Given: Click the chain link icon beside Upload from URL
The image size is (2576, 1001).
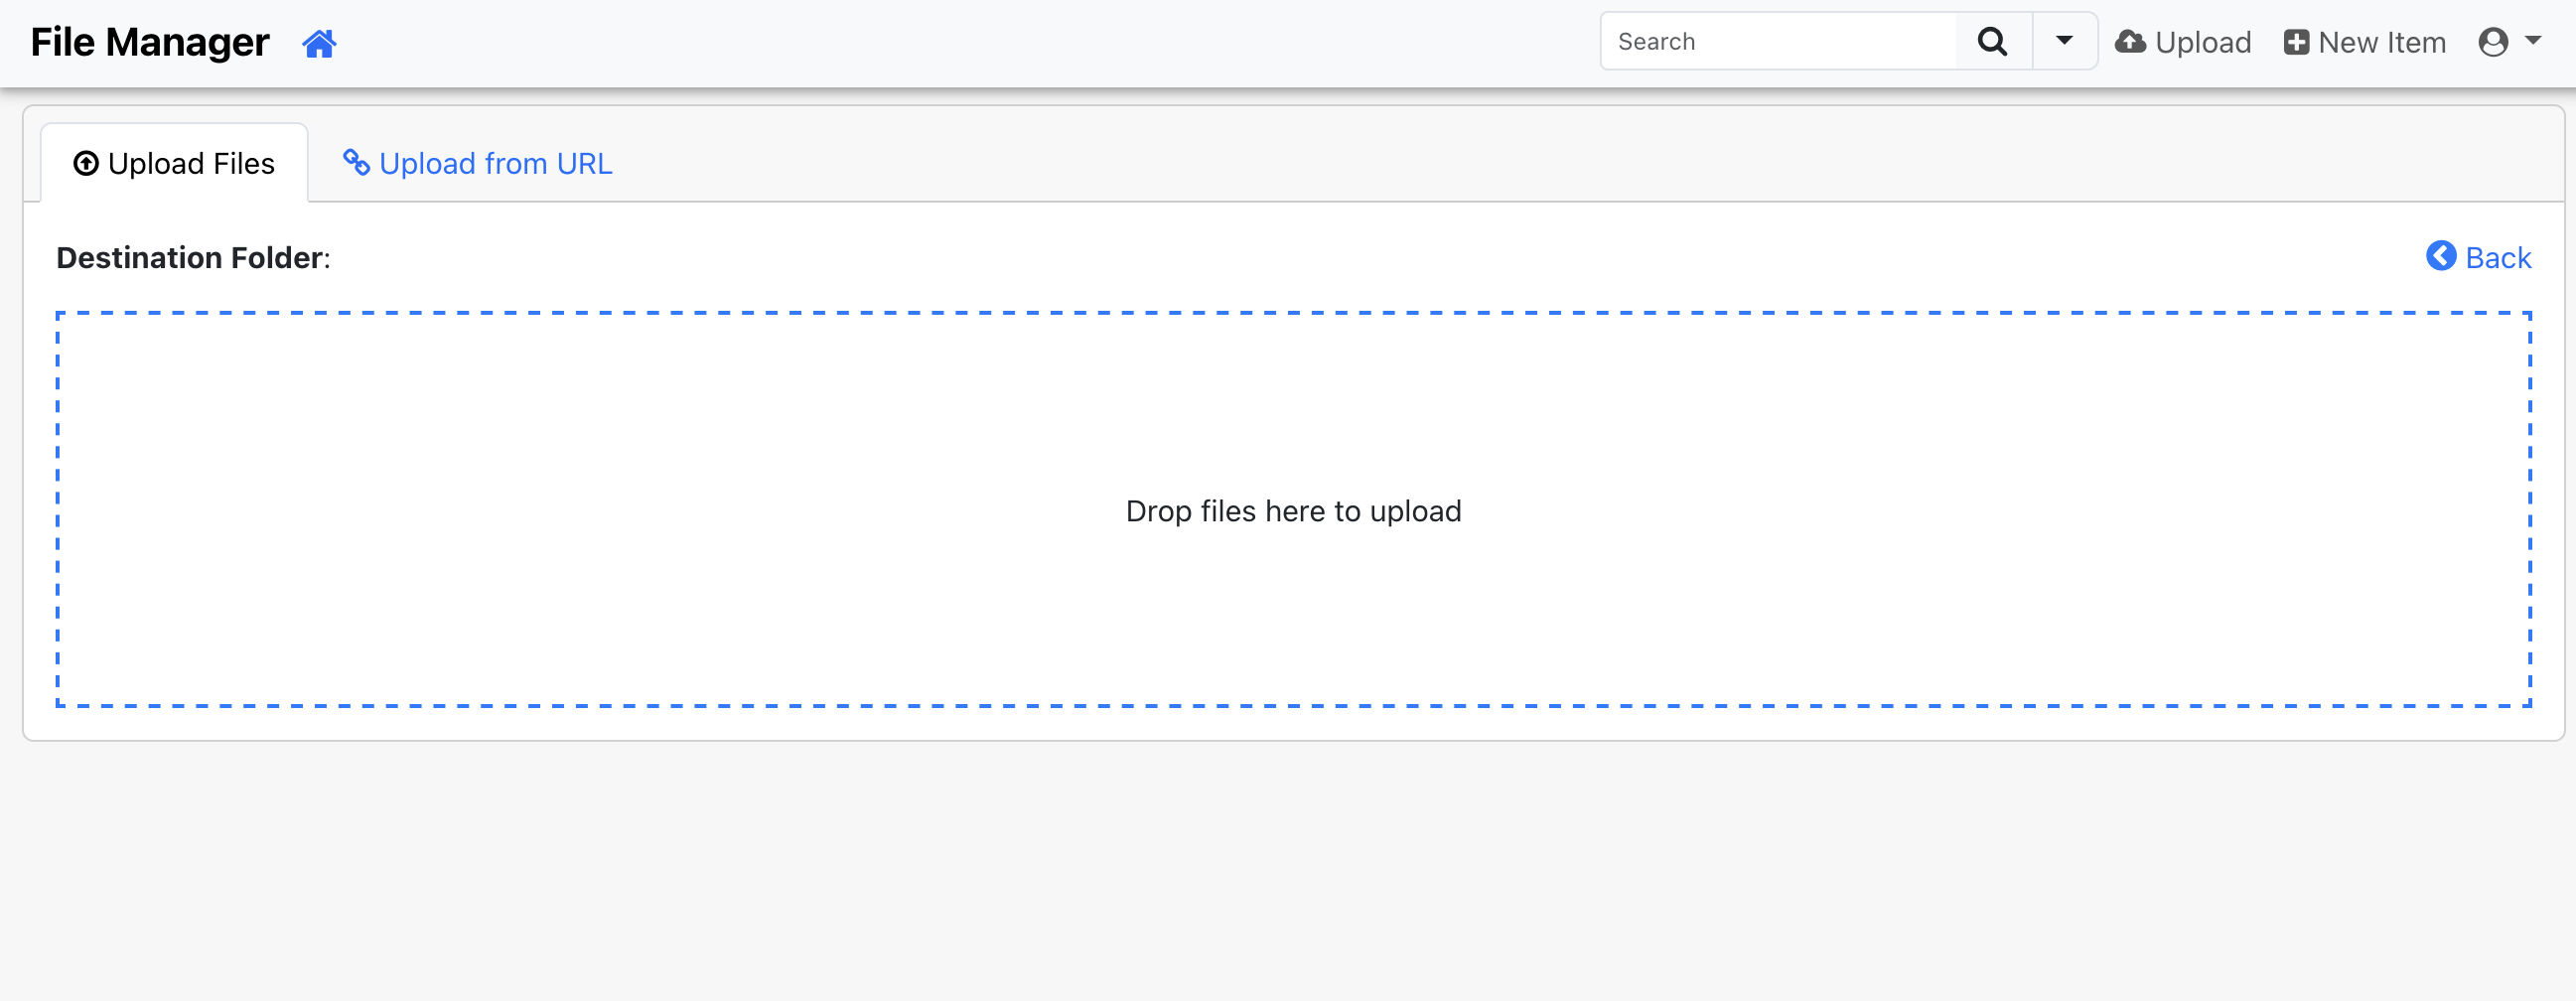Looking at the screenshot, I should click(356, 162).
